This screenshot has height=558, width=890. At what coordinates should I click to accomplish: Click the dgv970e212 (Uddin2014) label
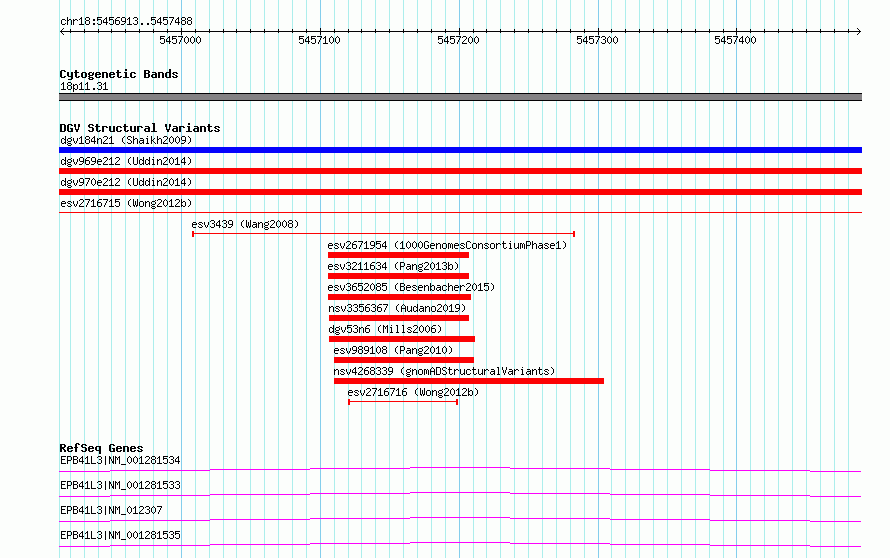point(126,182)
